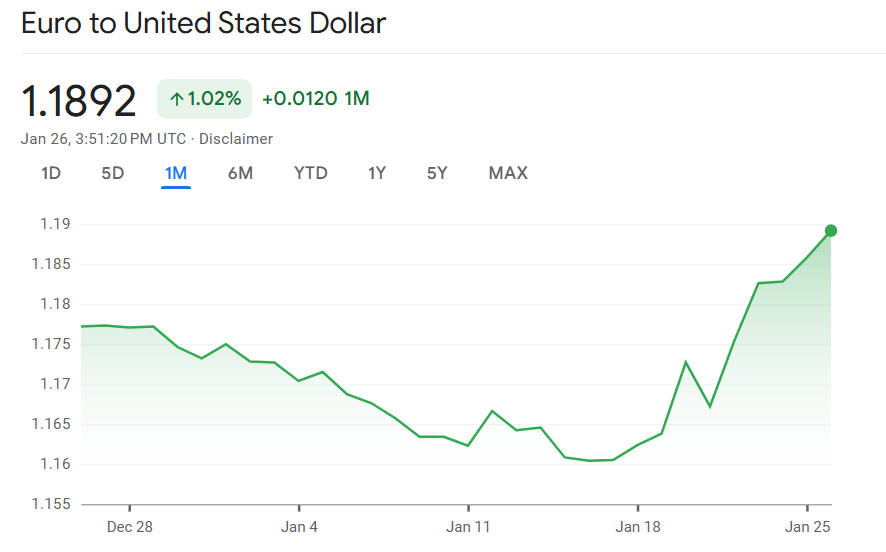Click the Euro to United States Dollar title
This screenshot has width=886, height=552.
(203, 24)
